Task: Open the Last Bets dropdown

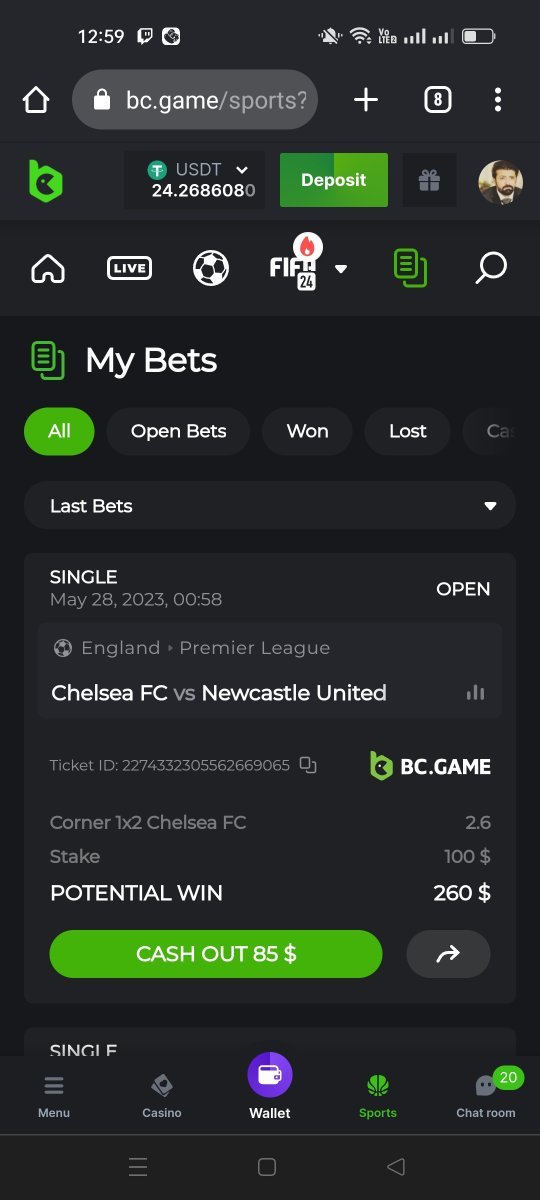Action: (270, 506)
